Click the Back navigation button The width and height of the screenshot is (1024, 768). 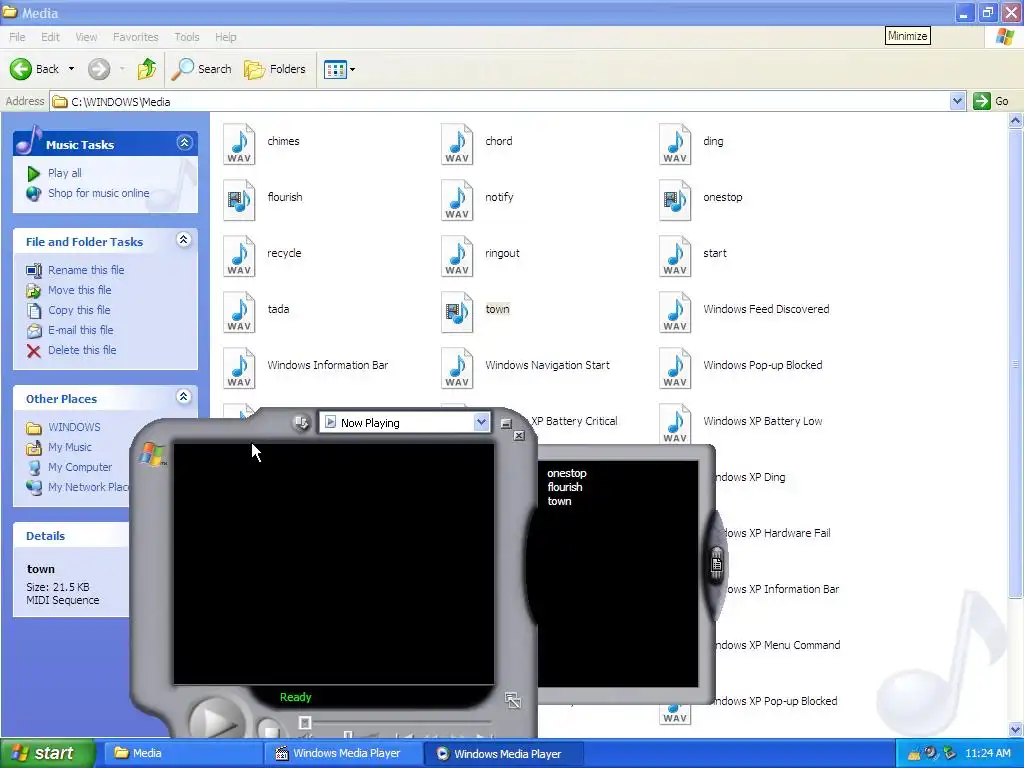tap(35, 69)
